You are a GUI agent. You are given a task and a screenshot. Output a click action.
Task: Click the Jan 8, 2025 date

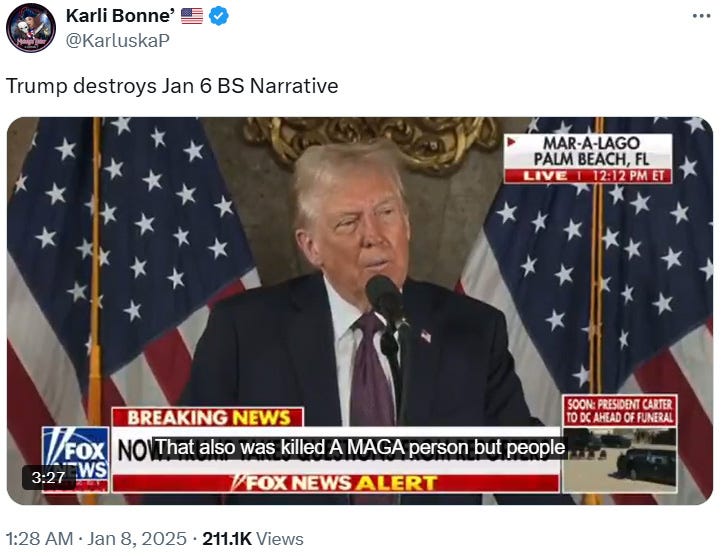tap(136, 538)
